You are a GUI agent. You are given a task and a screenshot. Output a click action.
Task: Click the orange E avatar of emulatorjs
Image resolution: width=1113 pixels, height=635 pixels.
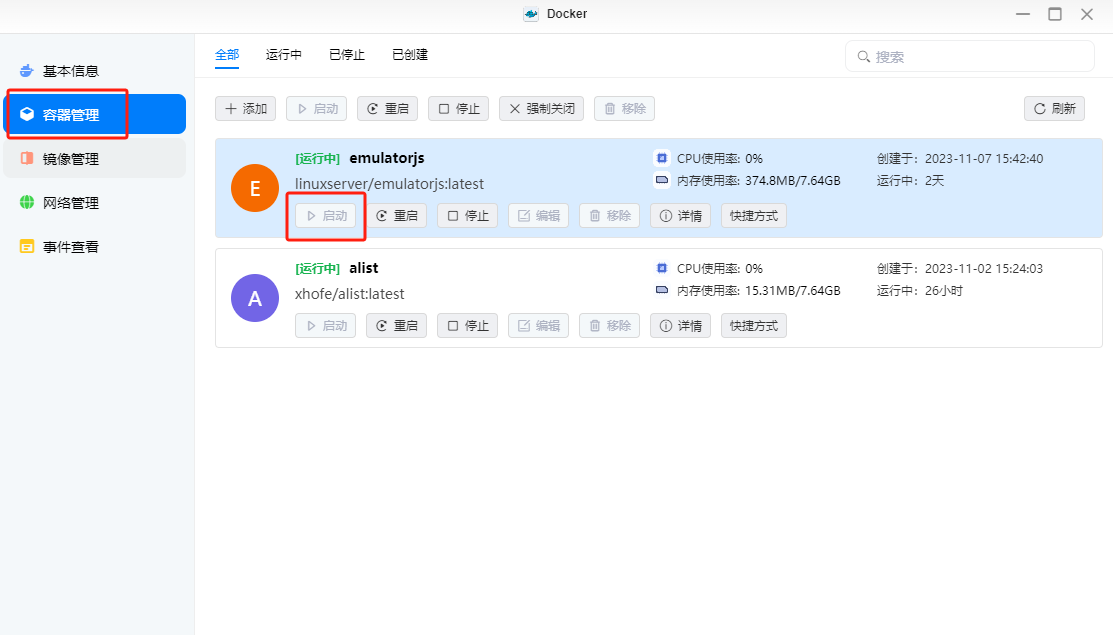coord(255,188)
